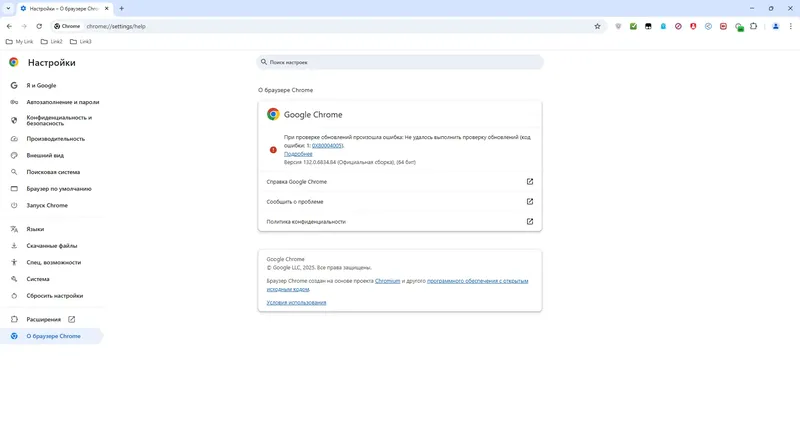Viewport: 800px width, 433px height.
Task: Click Справка Google Chrome row
Action: (400, 182)
